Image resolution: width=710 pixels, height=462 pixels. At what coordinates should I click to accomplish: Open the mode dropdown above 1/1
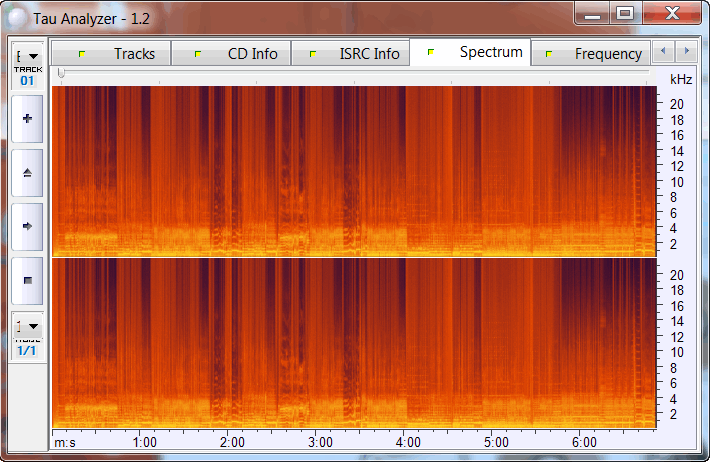click(x=27, y=326)
